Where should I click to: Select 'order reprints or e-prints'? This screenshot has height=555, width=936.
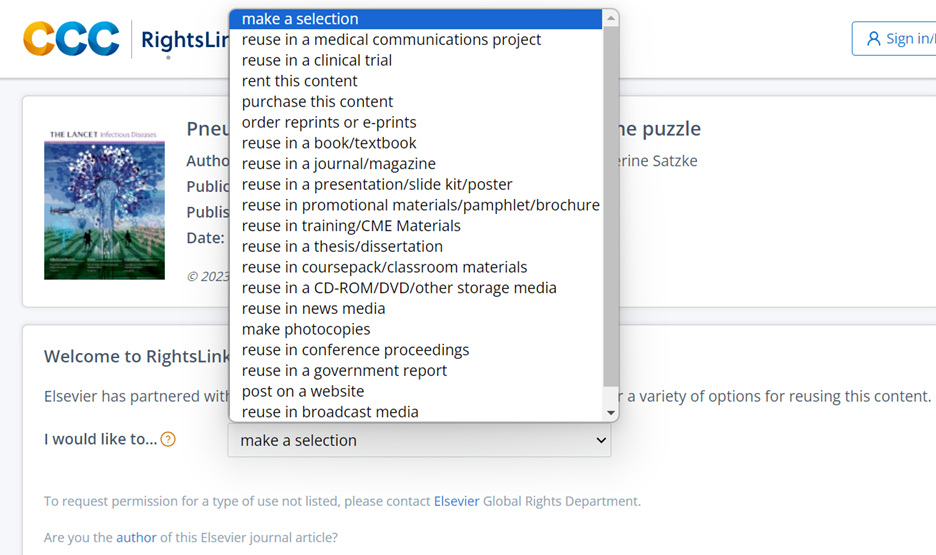pyautogui.click(x=328, y=122)
